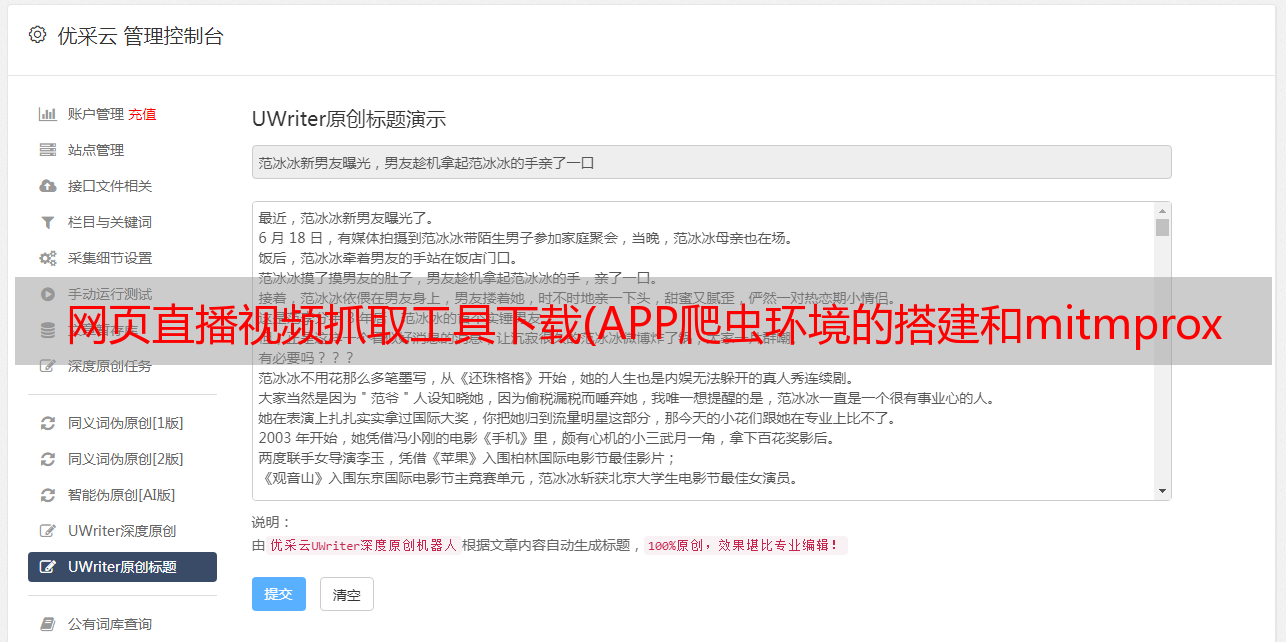Select 智能伪原创[AI版] in sidebar
1286x642 pixels.
(x=122, y=495)
